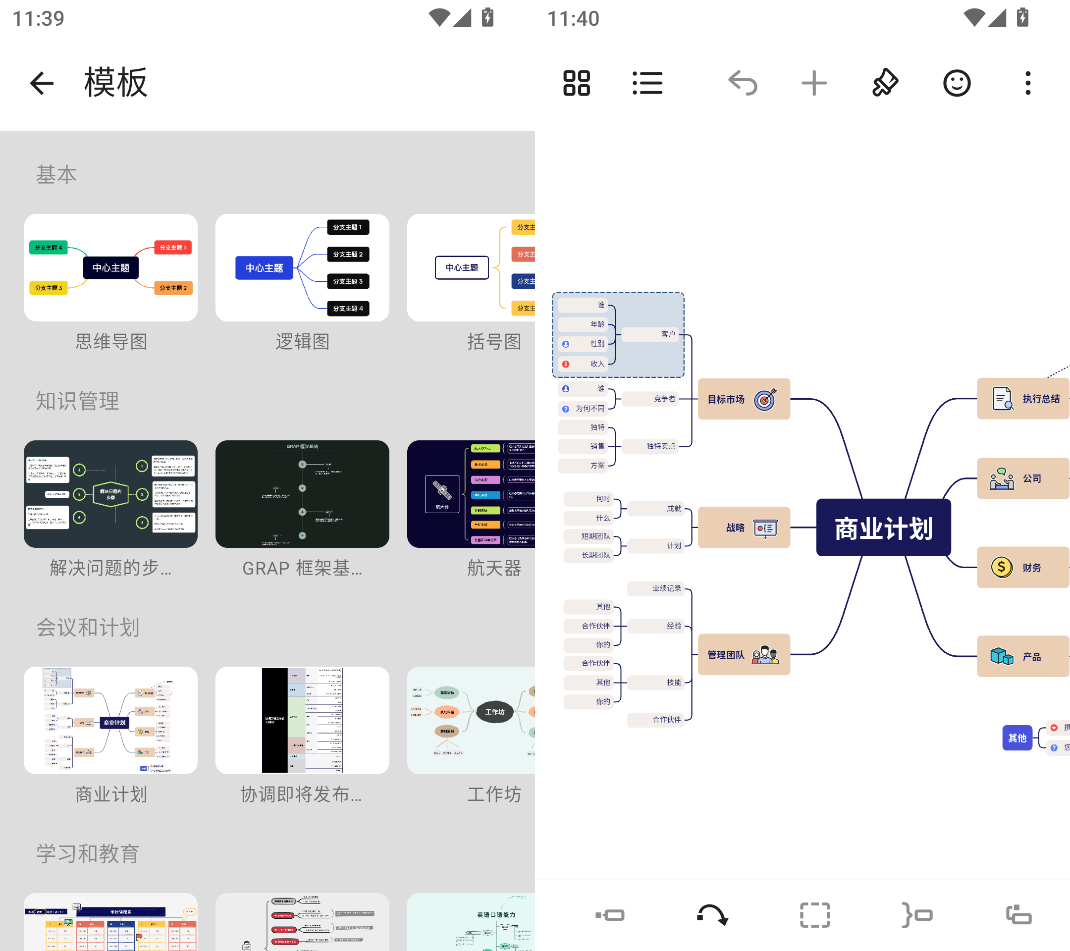Screen dimensions: 1070x951
Task: Select the 公司 branch node
Action: [x=1024, y=479]
